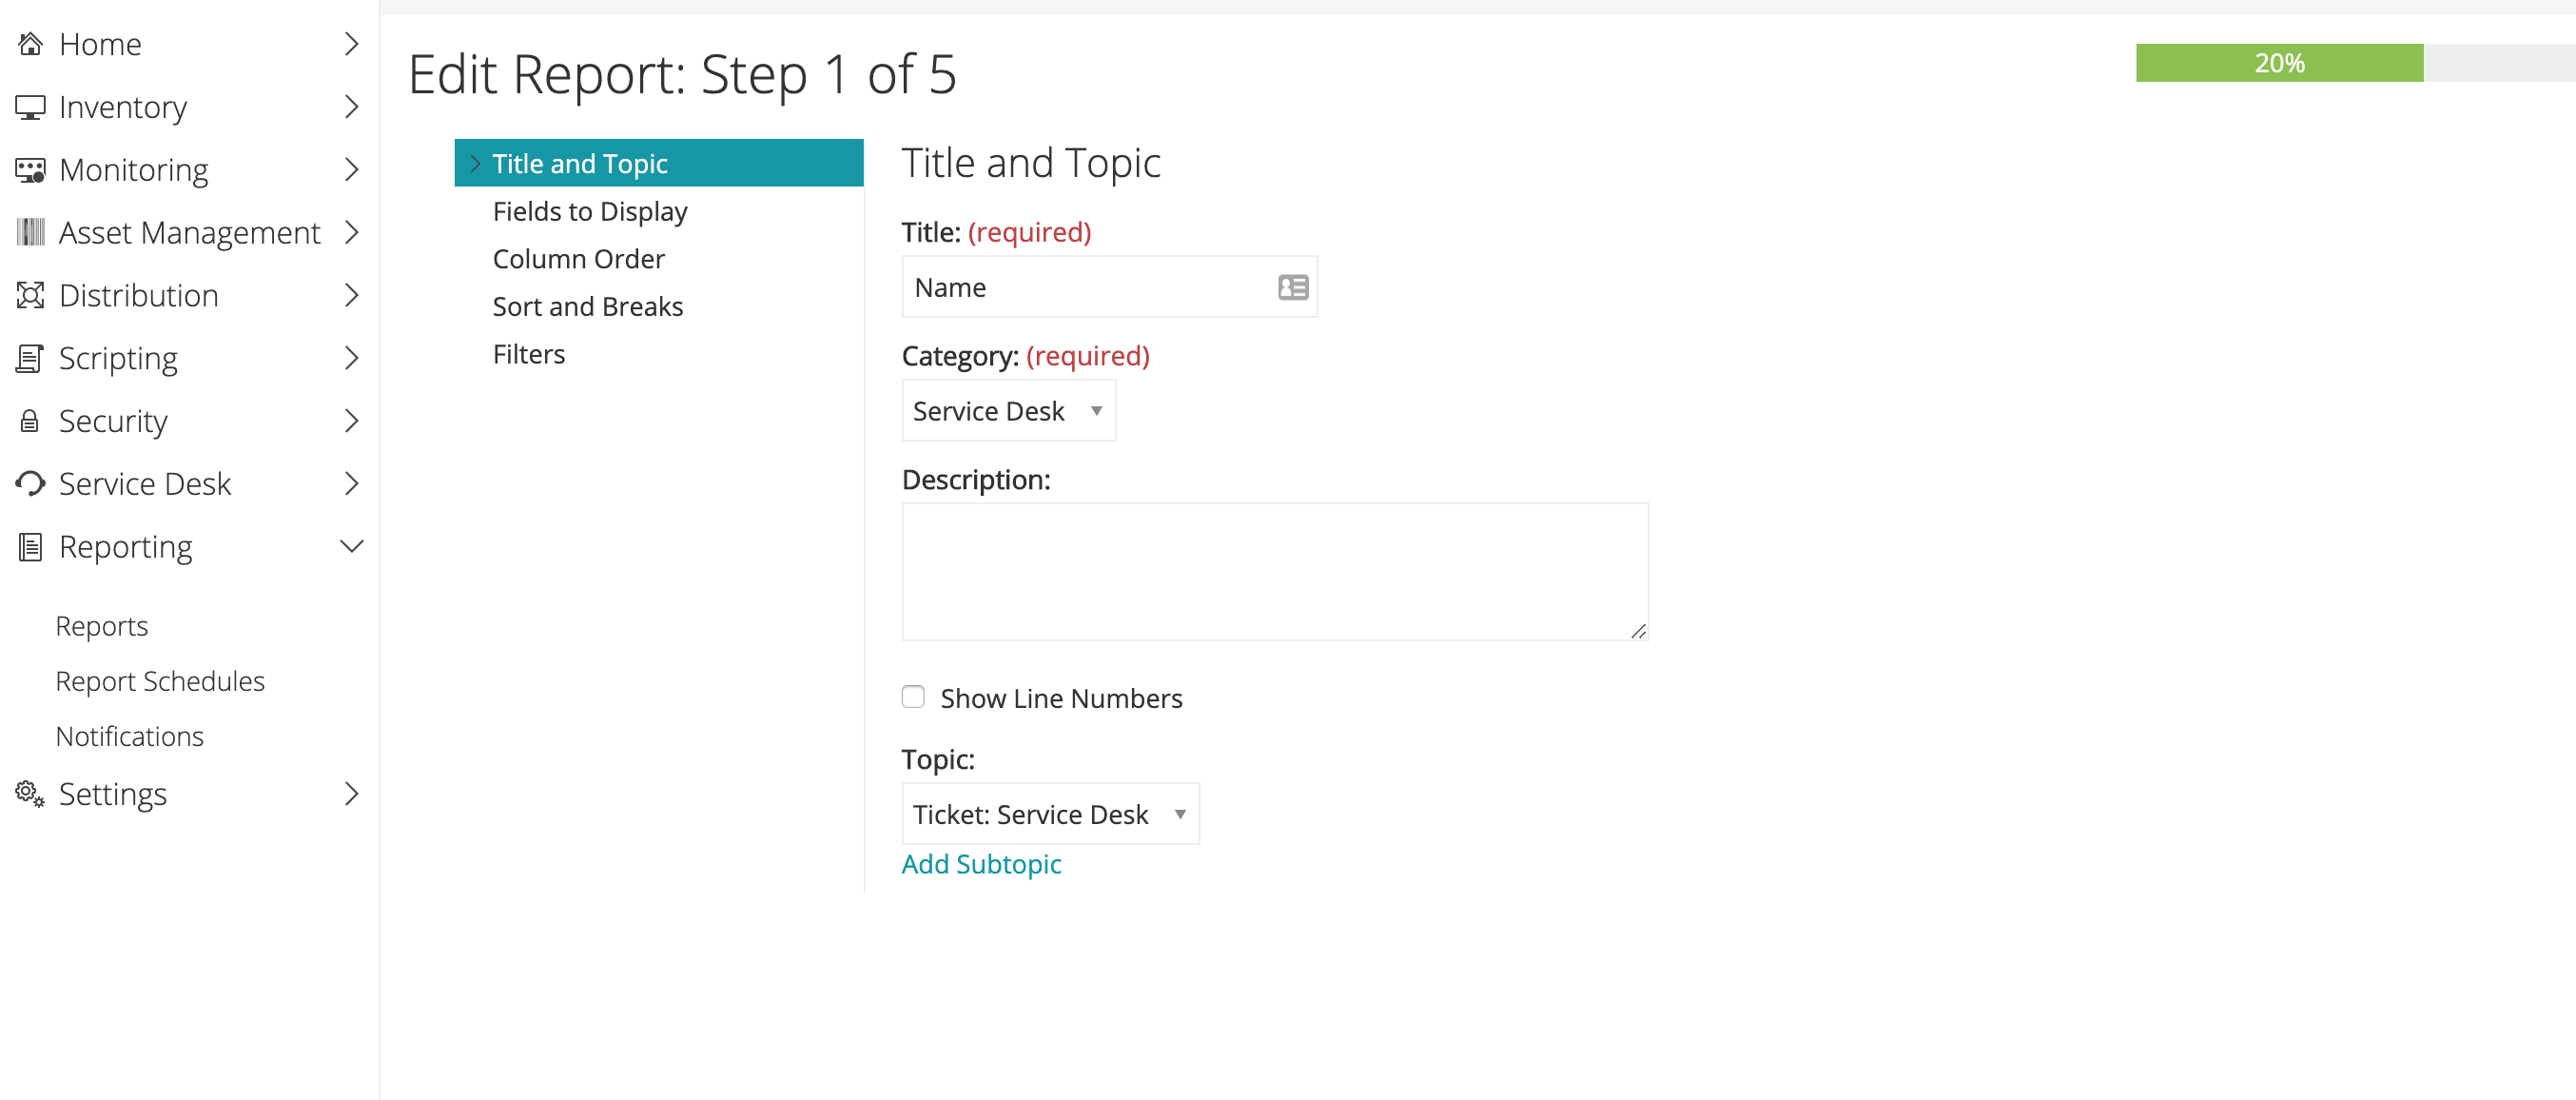Click the Settings menu label
This screenshot has height=1100, width=2576.
[113, 794]
